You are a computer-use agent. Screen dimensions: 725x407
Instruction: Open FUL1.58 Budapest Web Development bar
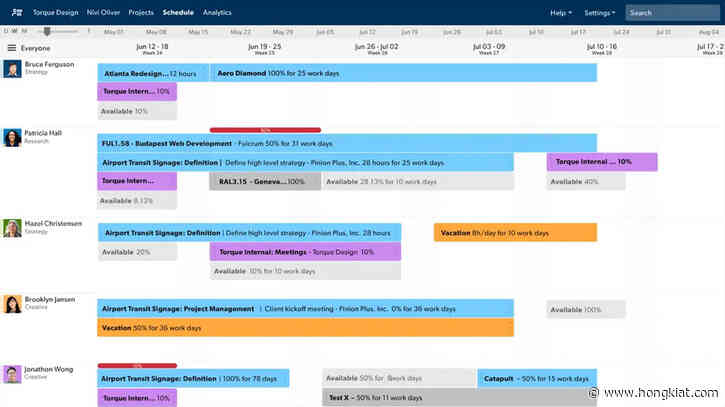pyautogui.click(x=347, y=143)
